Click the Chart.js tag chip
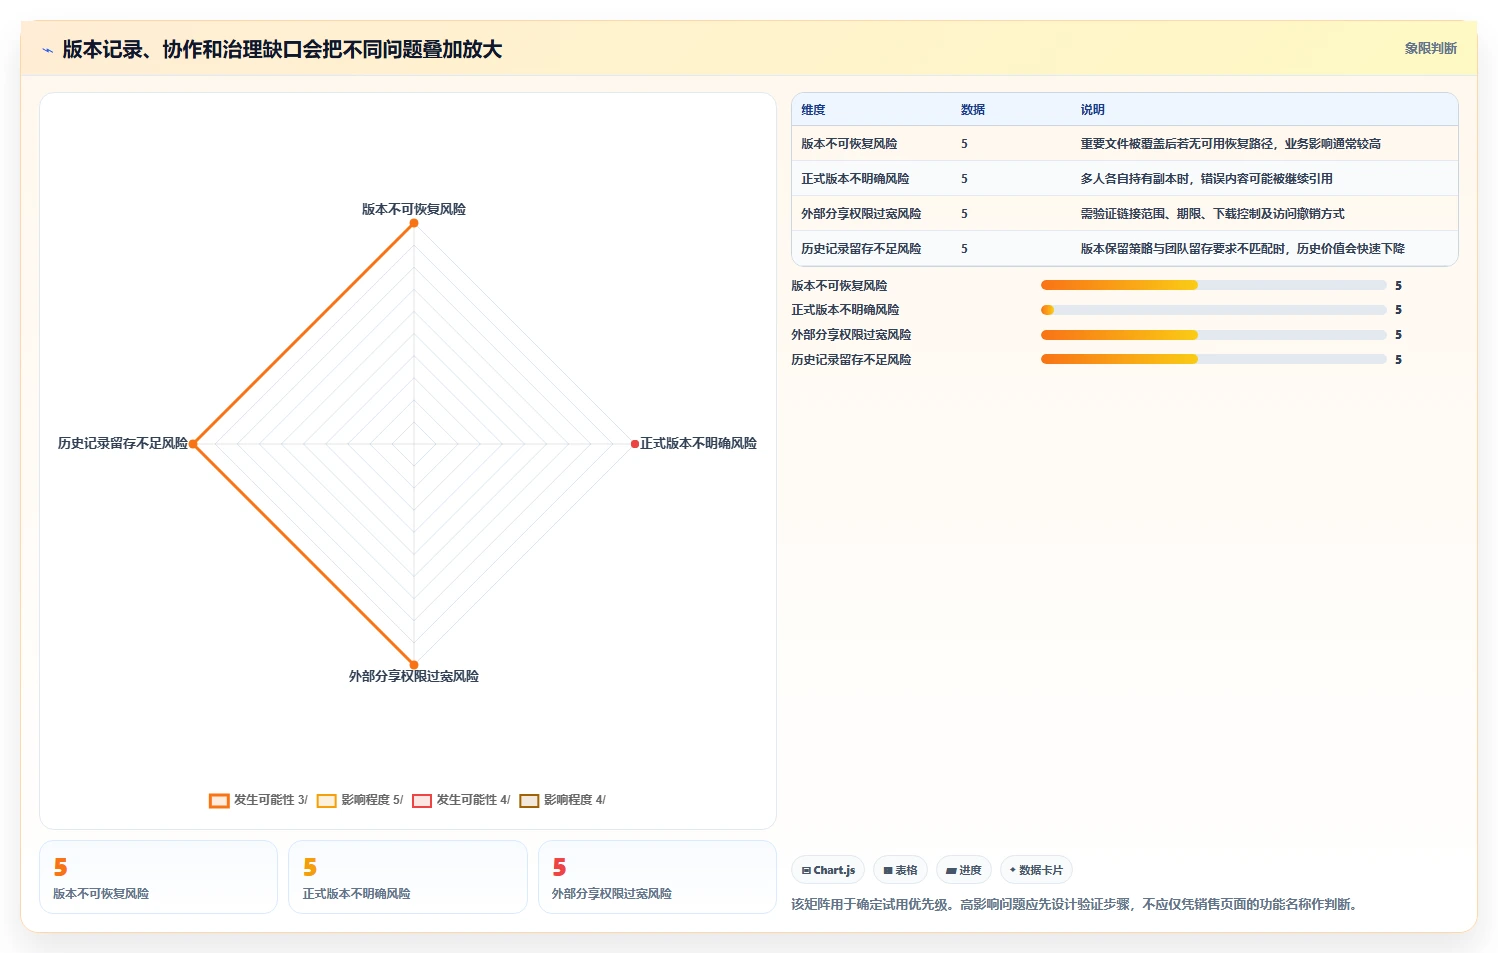 [828, 870]
